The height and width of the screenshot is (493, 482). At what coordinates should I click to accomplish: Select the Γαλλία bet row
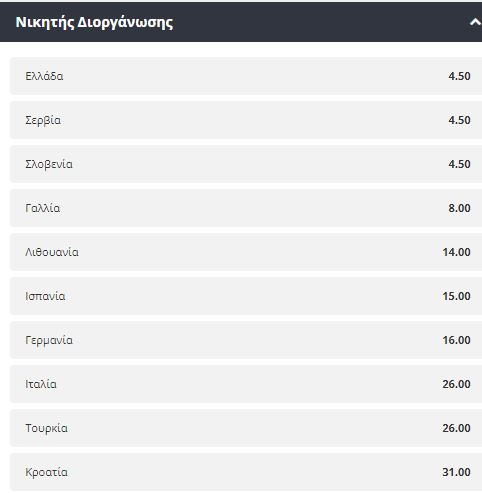point(246,208)
